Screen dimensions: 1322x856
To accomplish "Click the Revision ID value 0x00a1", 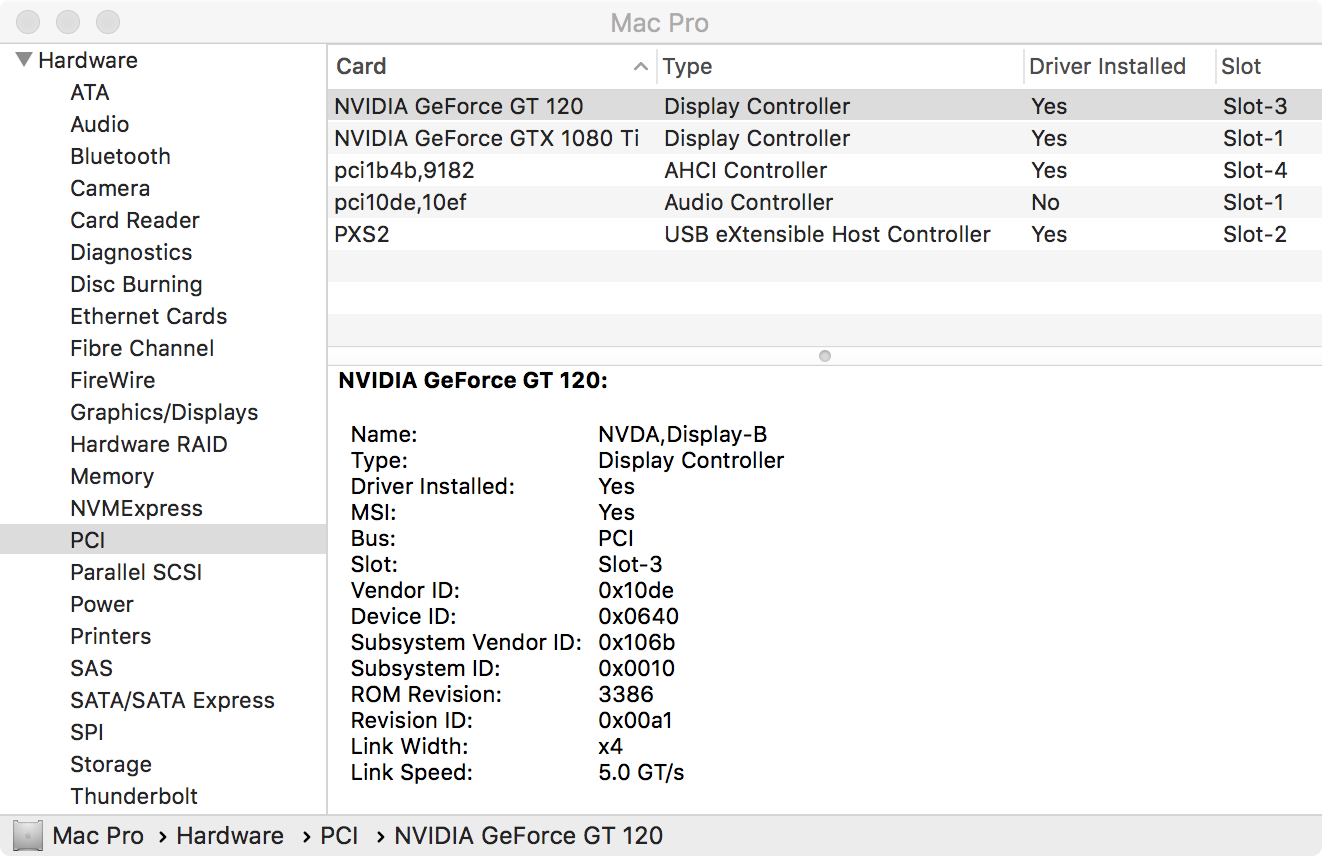I will [x=636, y=720].
